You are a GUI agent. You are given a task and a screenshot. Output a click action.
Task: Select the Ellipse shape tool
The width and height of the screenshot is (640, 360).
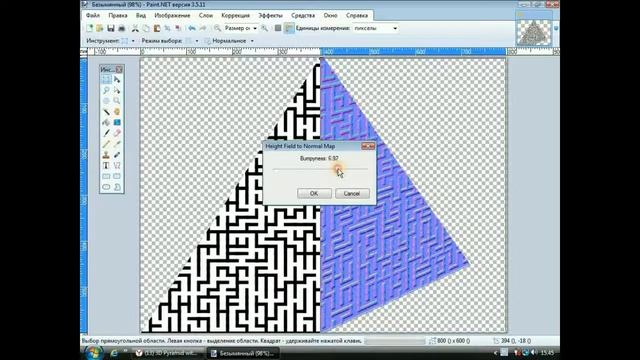tap(106, 187)
